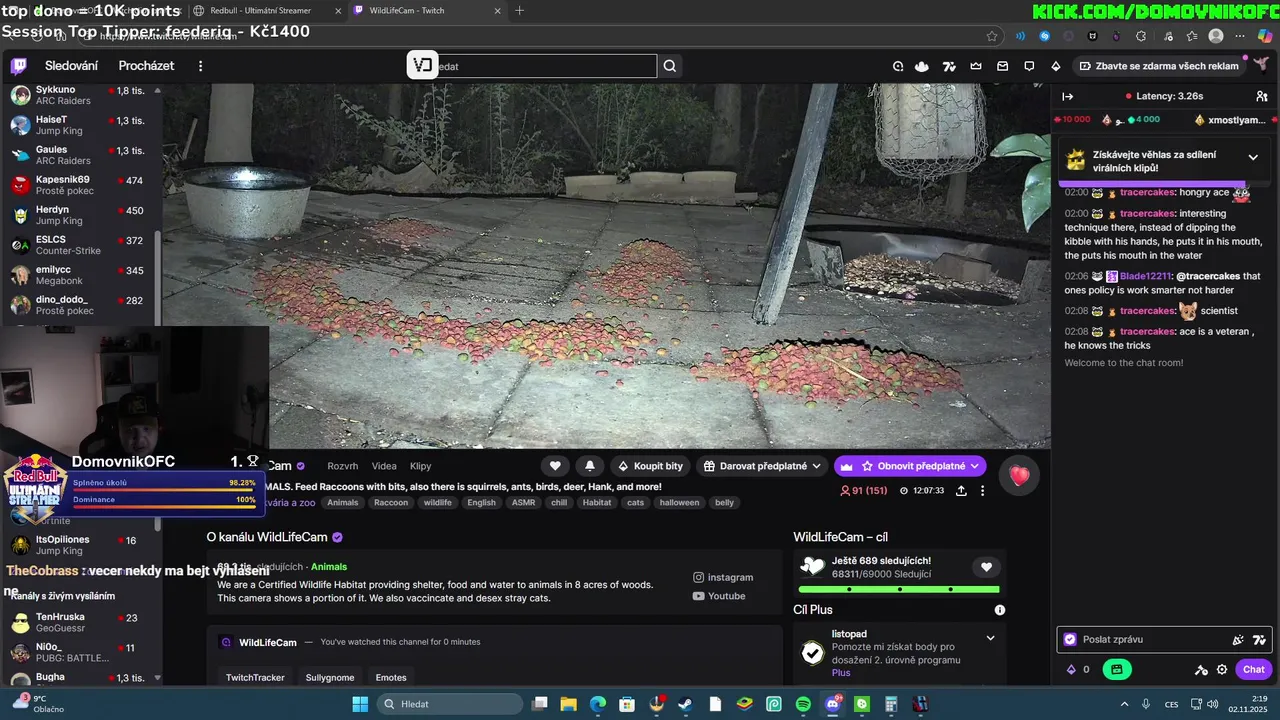Toggle the notification bell for WildLifeCam

pyautogui.click(x=590, y=466)
